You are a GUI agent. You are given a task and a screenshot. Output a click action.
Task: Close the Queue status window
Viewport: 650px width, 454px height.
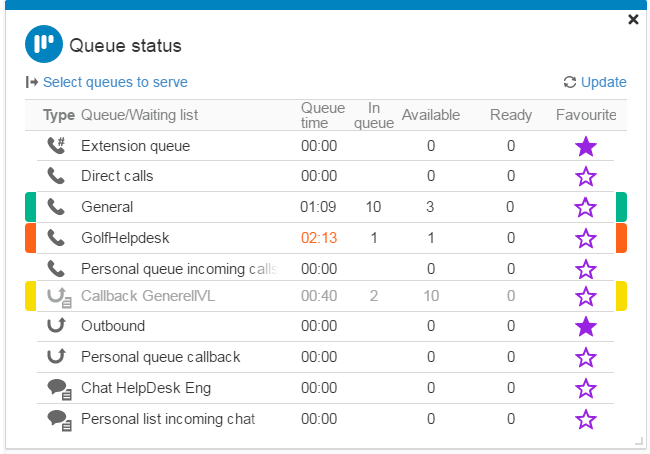(x=633, y=19)
